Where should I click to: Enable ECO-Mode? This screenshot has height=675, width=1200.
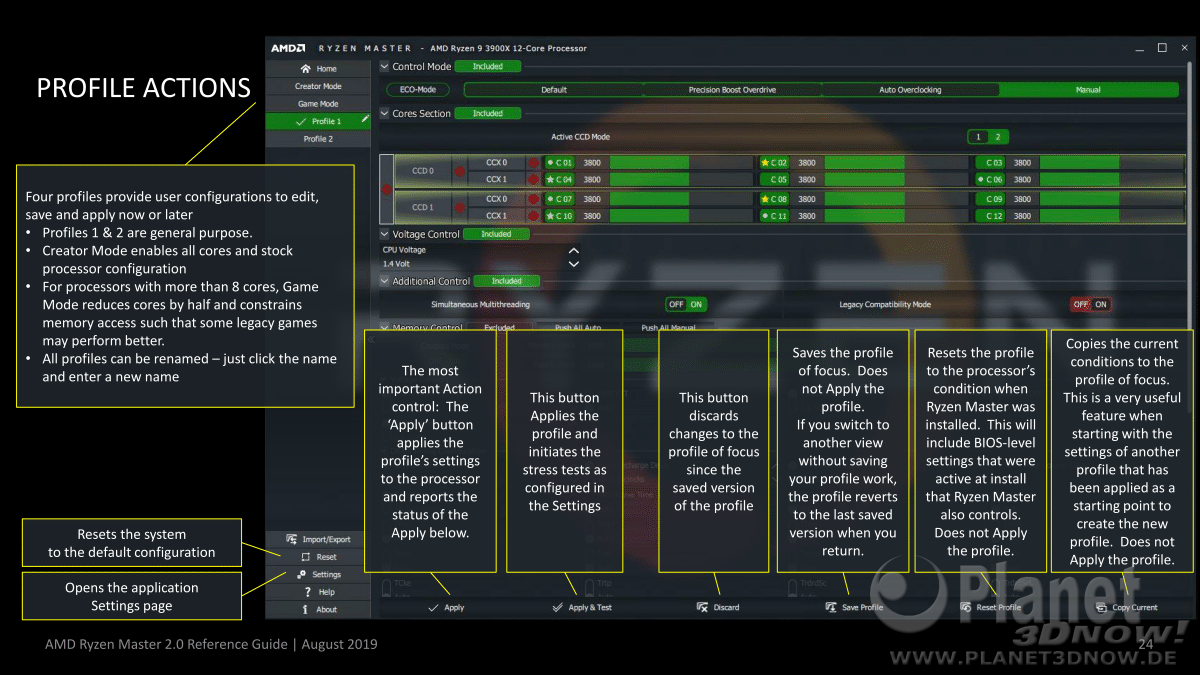click(x=418, y=89)
